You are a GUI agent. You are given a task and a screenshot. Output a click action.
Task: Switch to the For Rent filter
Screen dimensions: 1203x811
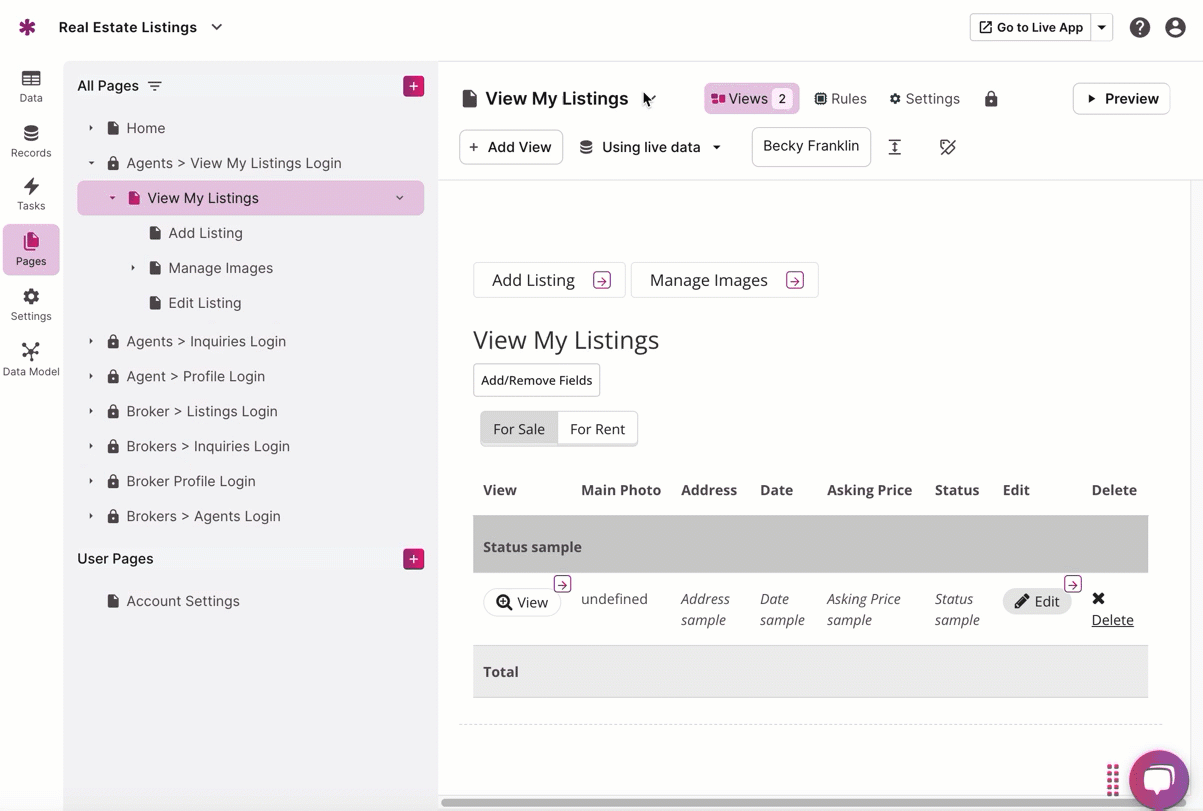[x=597, y=429]
